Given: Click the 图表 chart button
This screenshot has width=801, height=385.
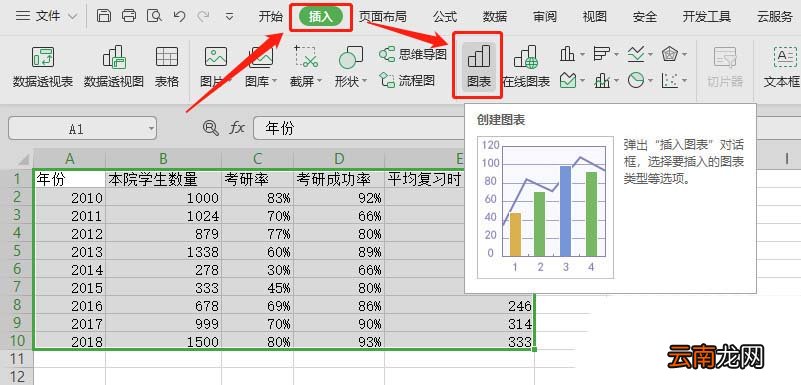Looking at the screenshot, I should tap(479, 66).
